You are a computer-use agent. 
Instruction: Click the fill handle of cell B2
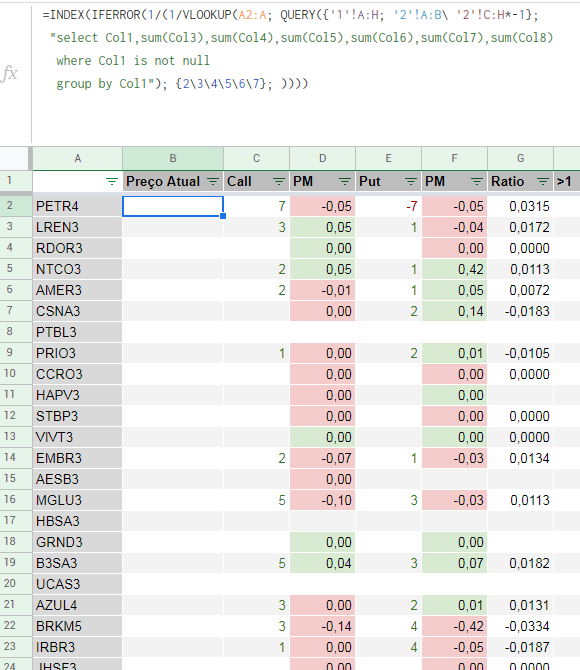pos(223,216)
